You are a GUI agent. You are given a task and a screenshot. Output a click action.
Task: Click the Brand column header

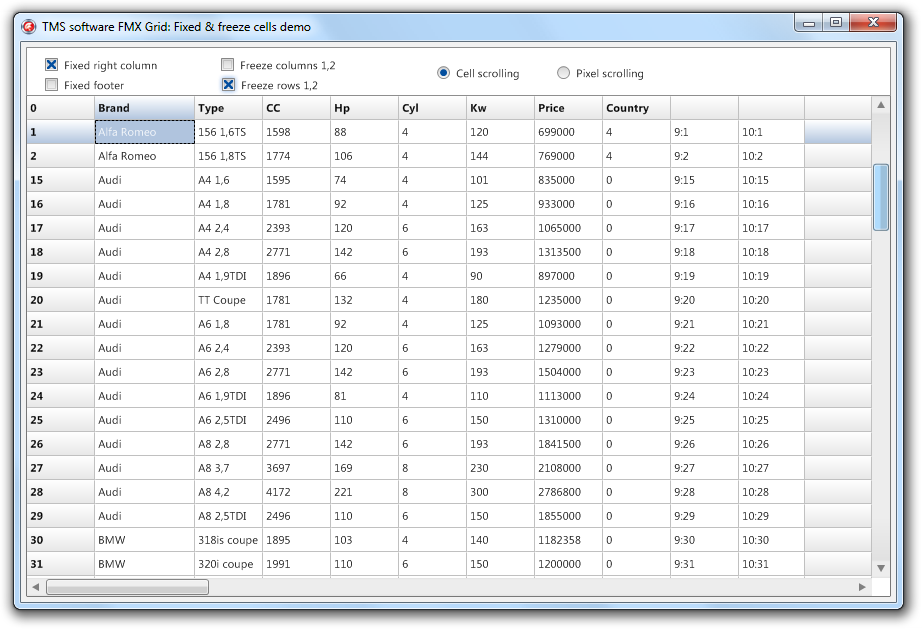[145, 108]
